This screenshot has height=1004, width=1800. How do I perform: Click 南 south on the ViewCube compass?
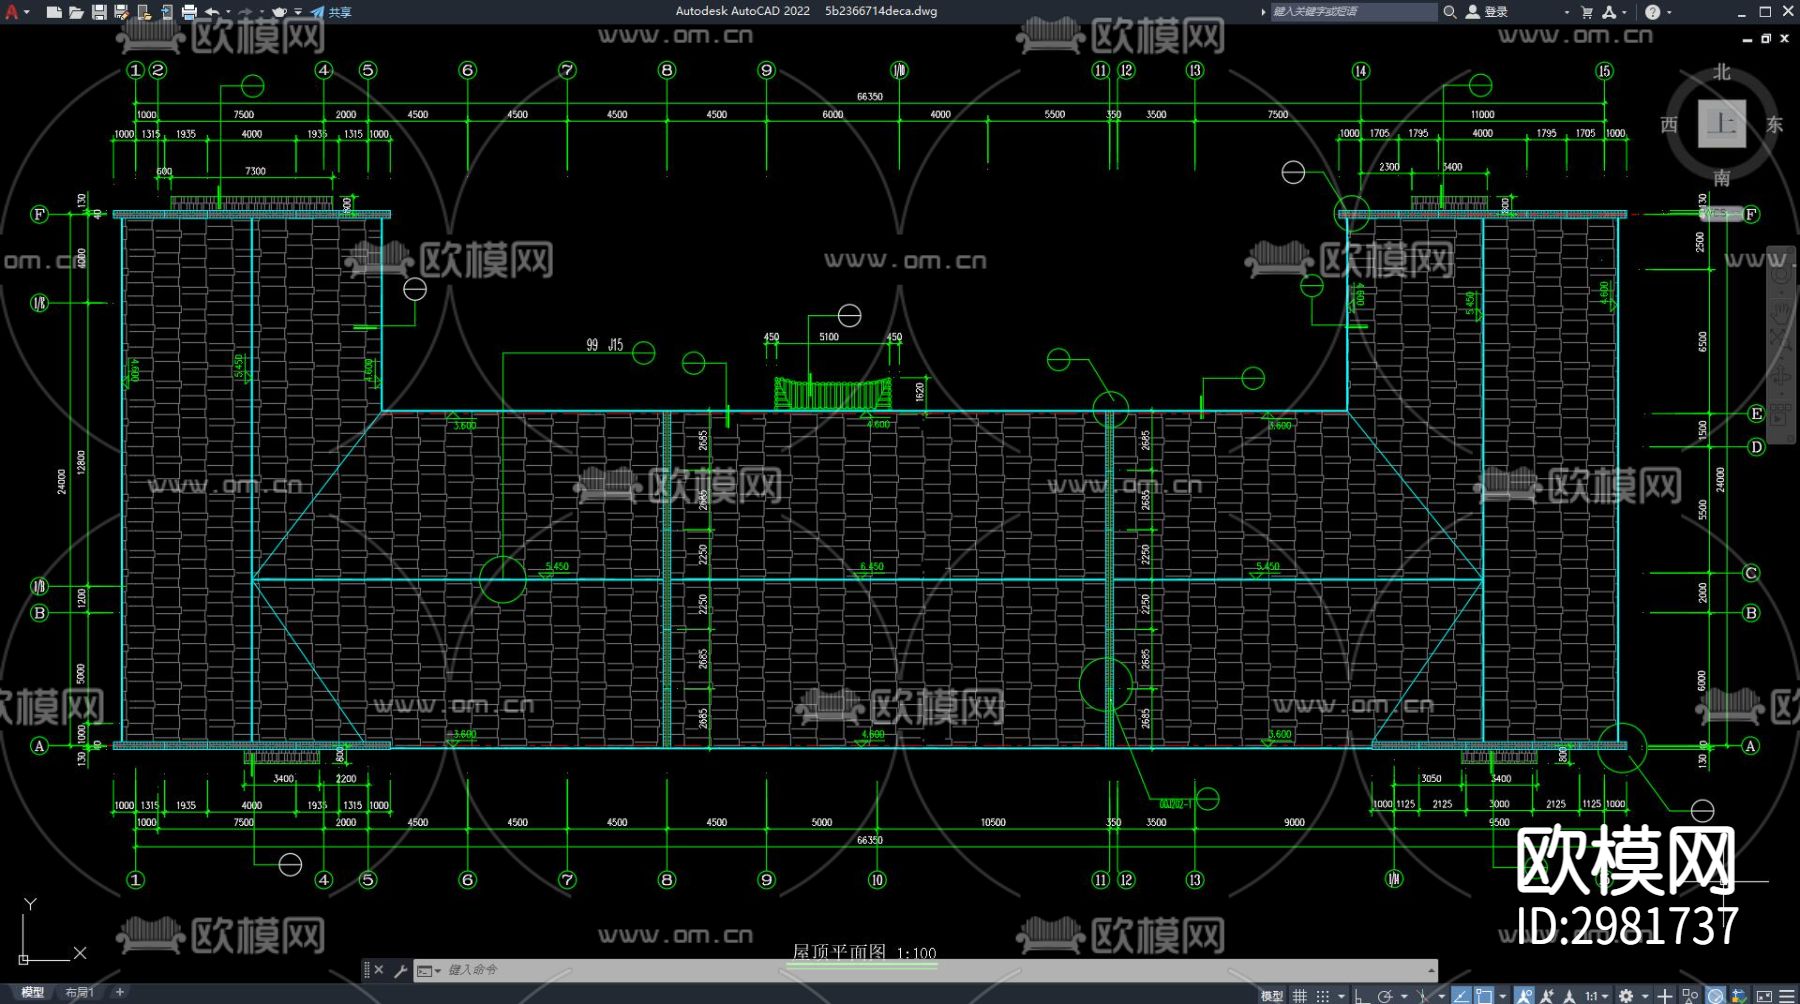point(1721,178)
